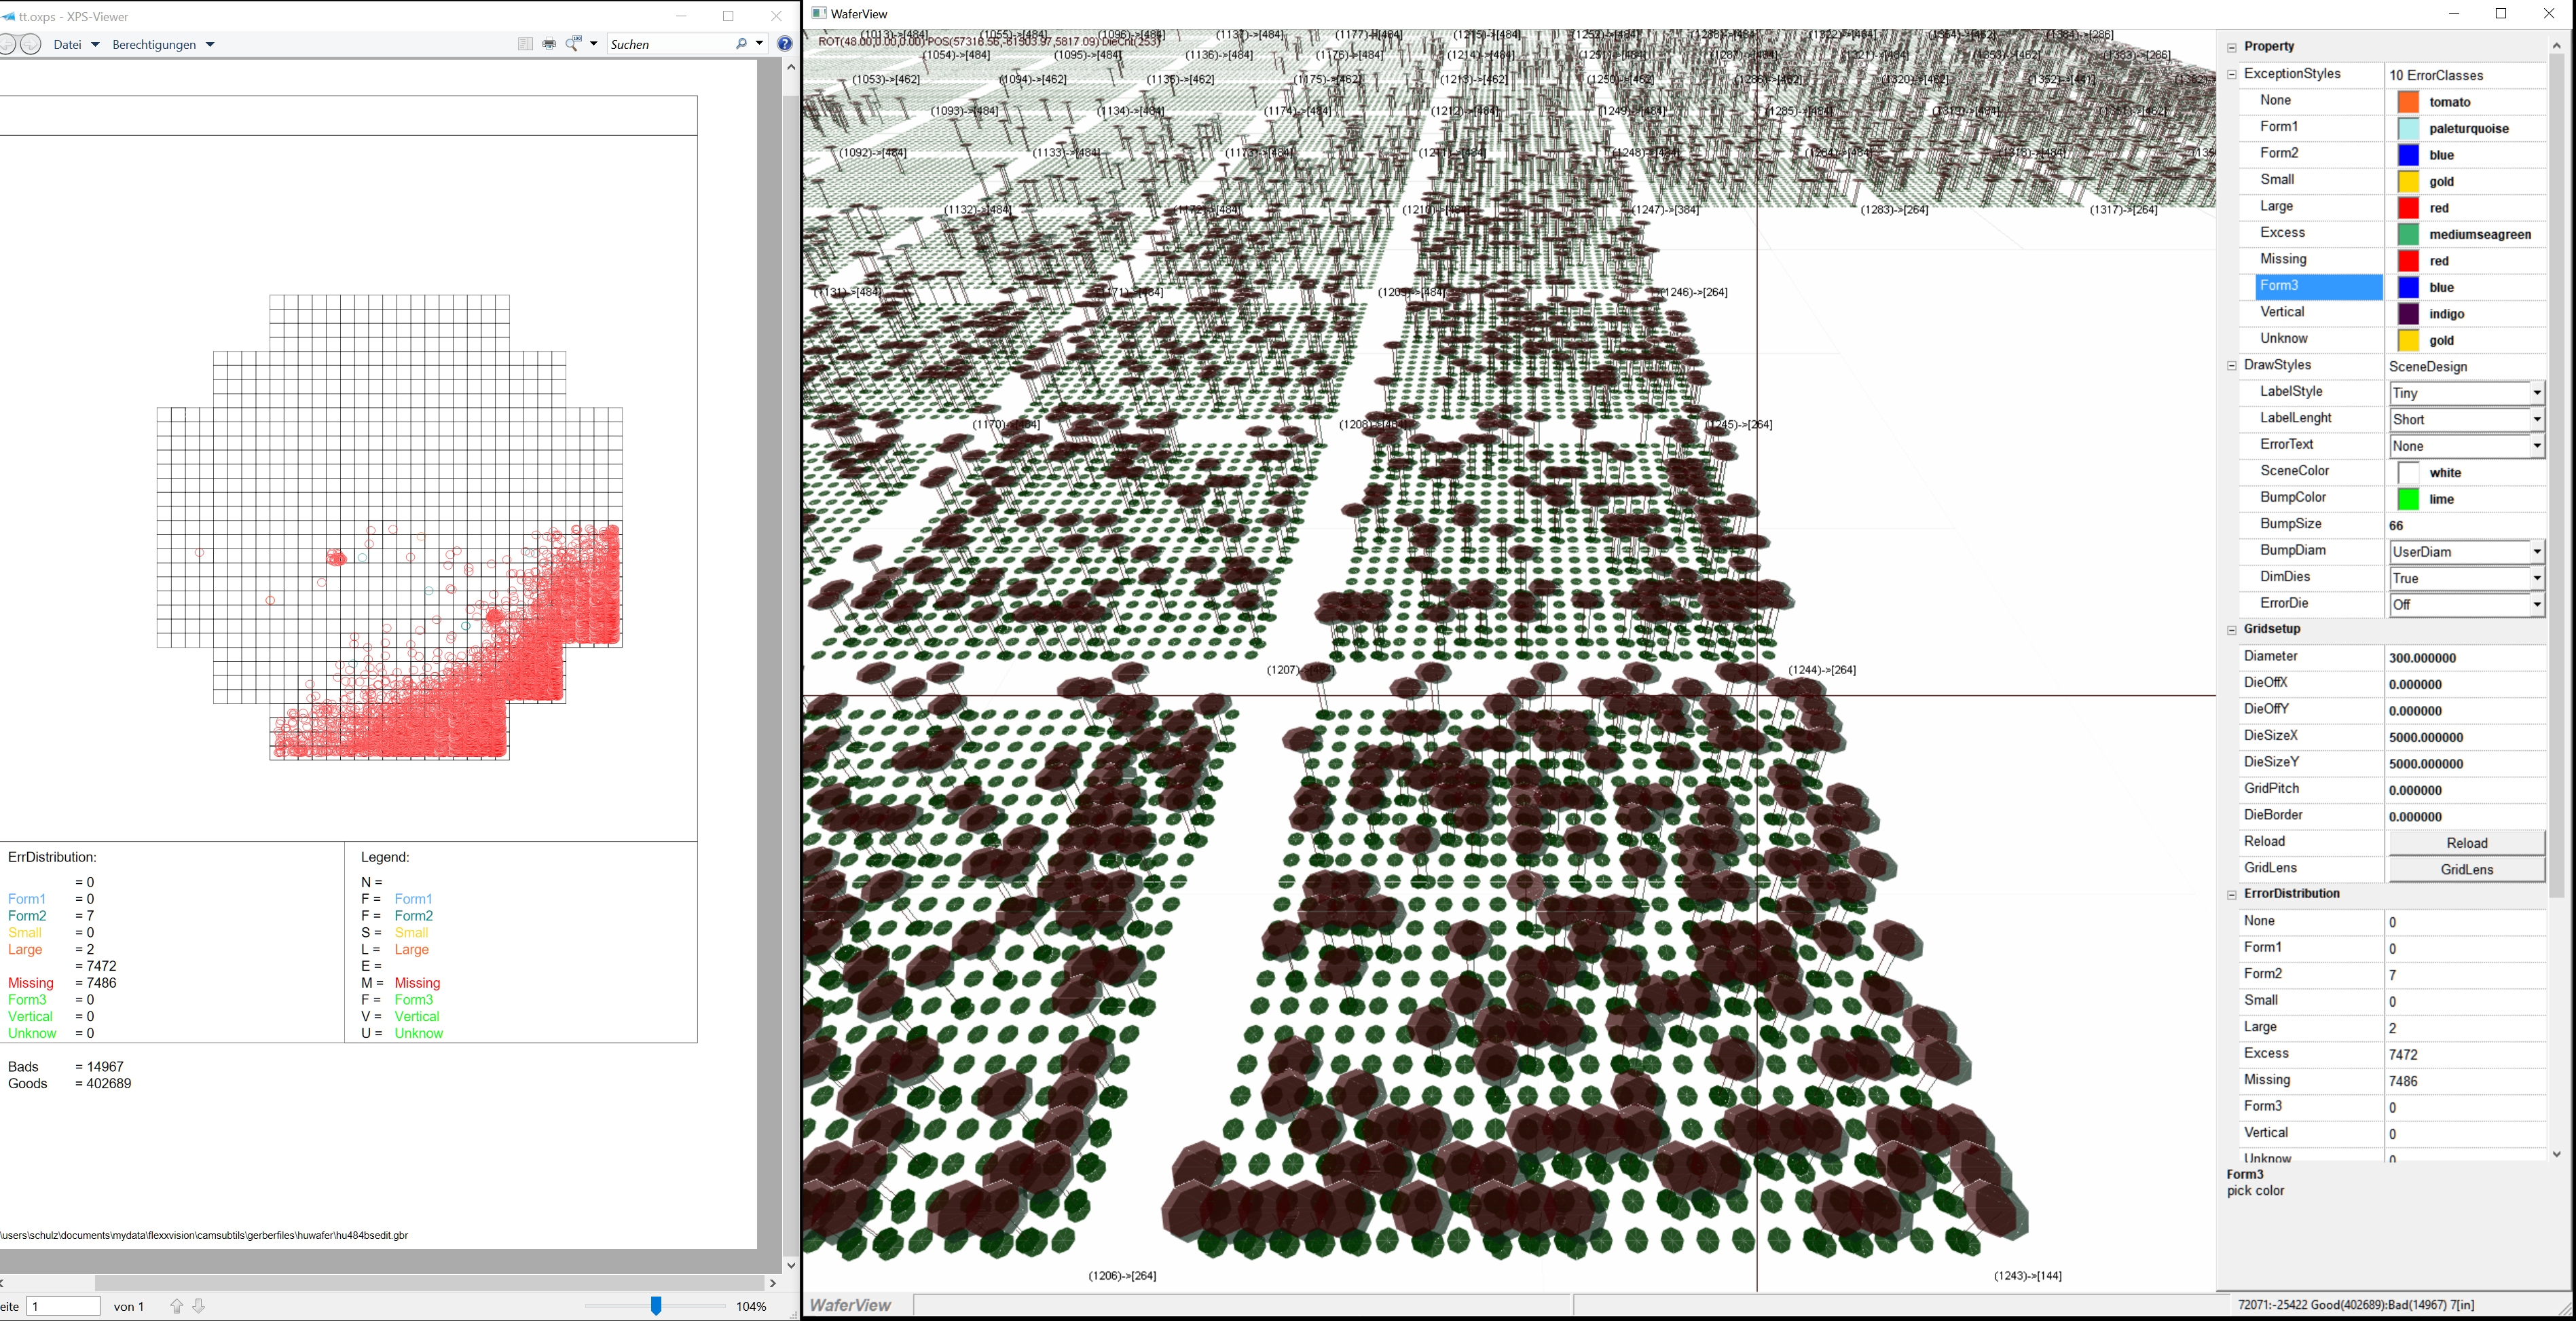Click the search magnifier in Suchen box
2576x1321 pixels.
point(741,44)
